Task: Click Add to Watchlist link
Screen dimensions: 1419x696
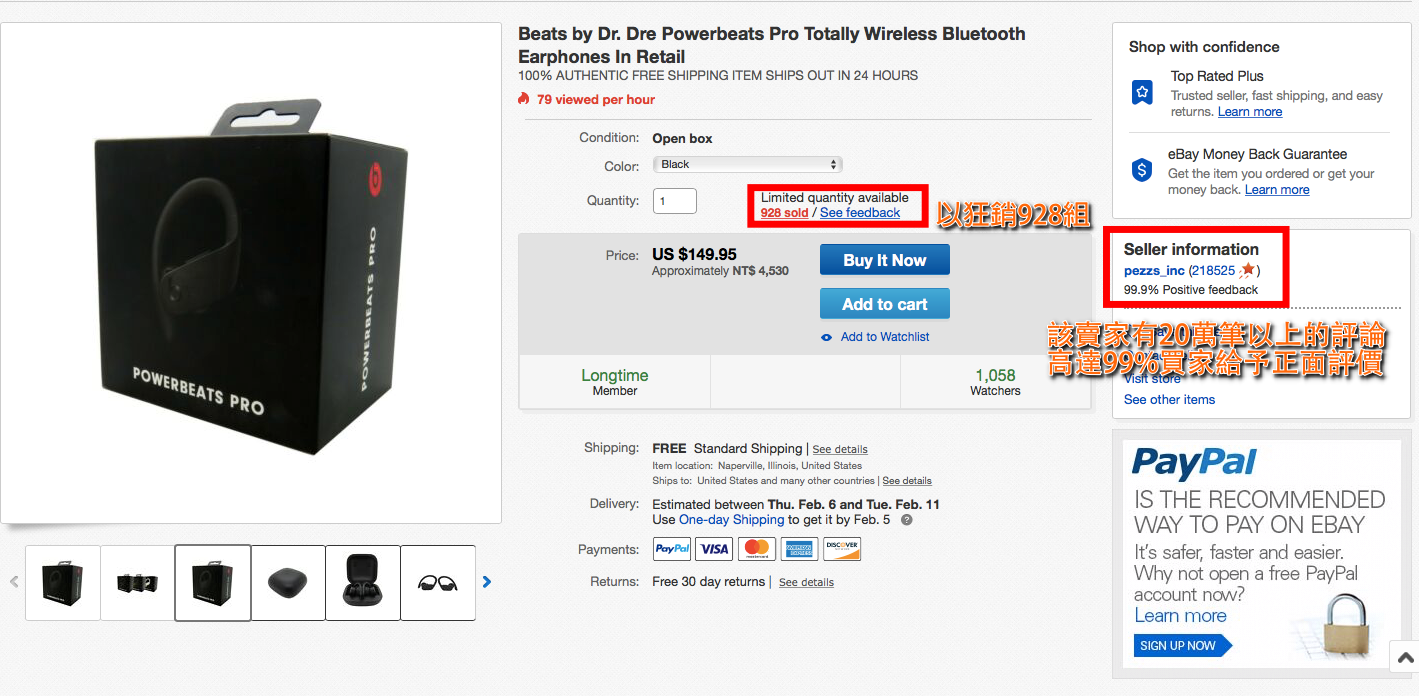Action: 884,337
